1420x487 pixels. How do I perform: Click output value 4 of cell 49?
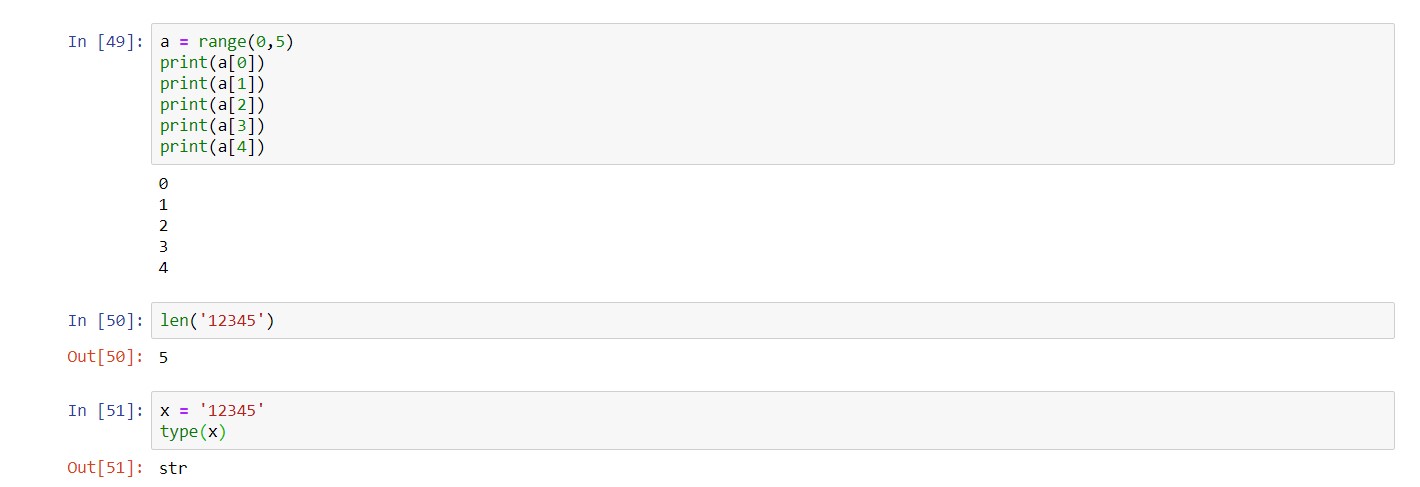coord(163,268)
